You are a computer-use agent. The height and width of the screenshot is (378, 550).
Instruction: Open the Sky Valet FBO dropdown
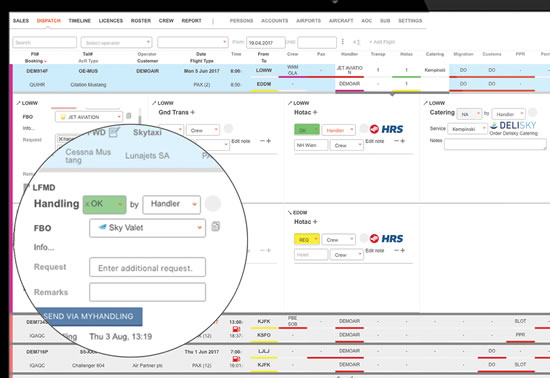pyautogui.click(x=147, y=228)
